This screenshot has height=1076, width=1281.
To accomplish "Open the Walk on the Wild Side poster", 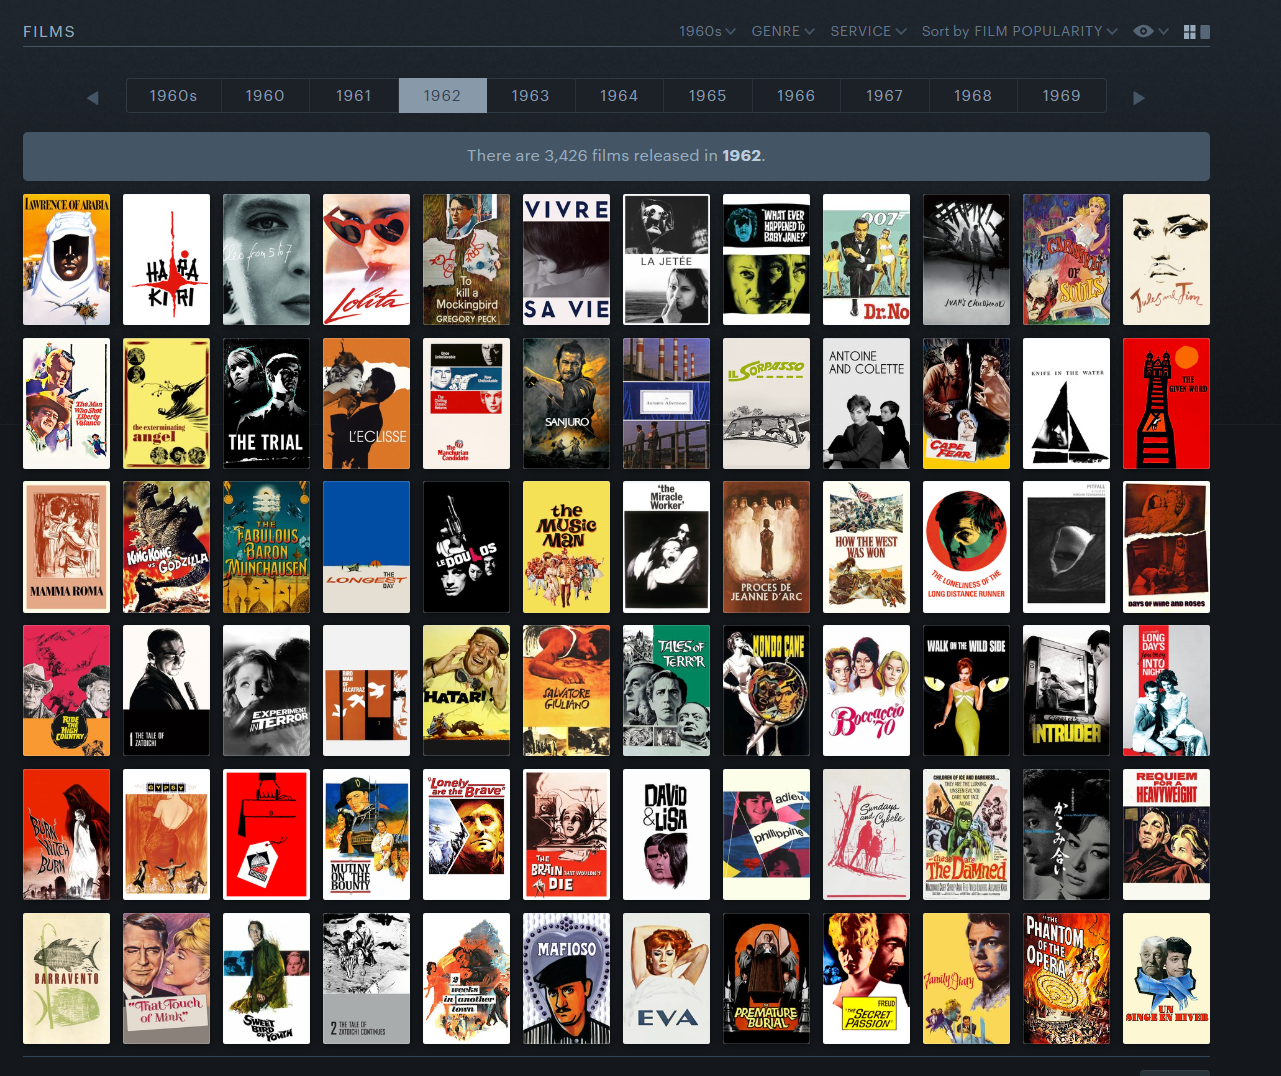I will [967, 691].
